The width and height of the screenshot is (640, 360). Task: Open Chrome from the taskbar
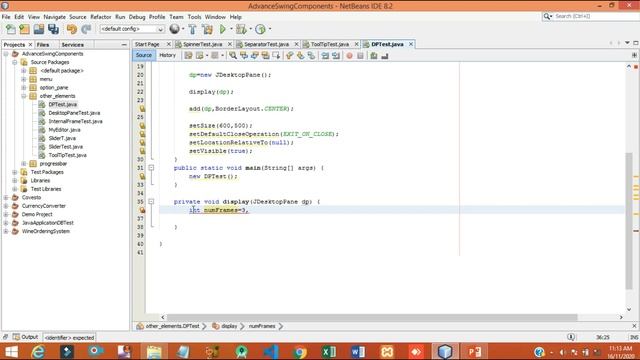tap(300, 351)
